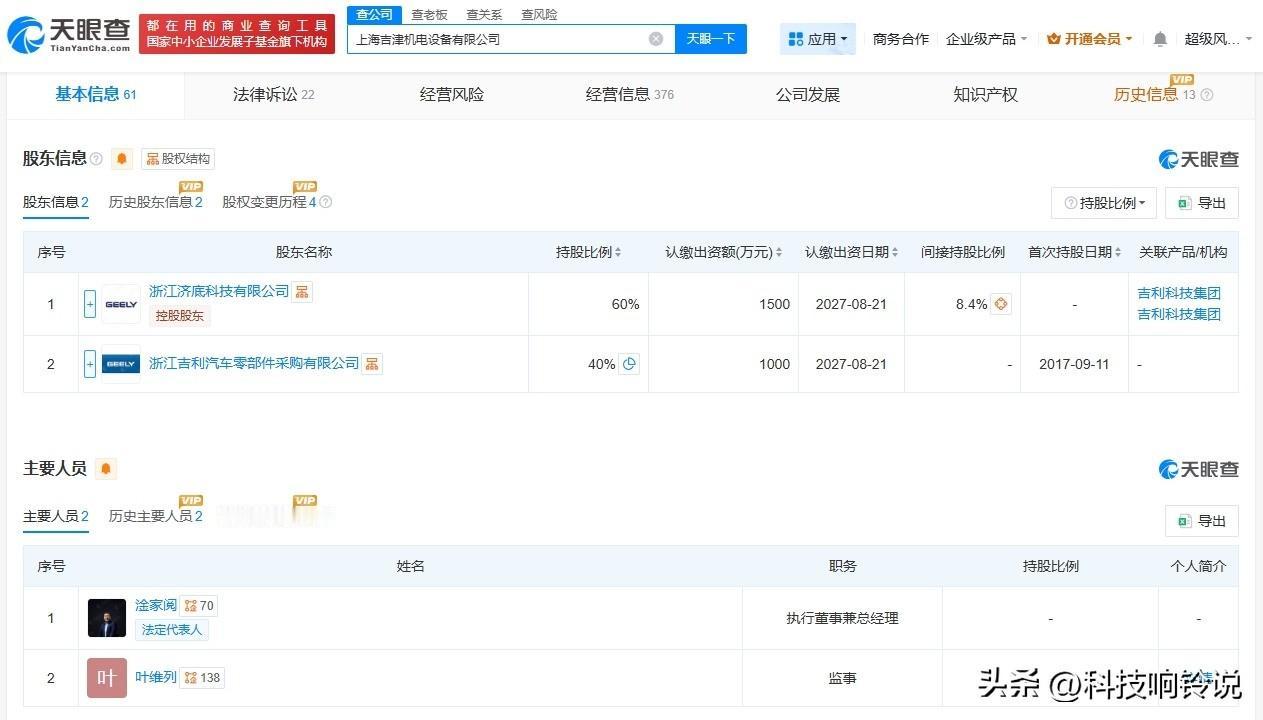Click the bell icon beside 股东信息
The width and height of the screenshot is (1263, 720).
coord(121,159)
